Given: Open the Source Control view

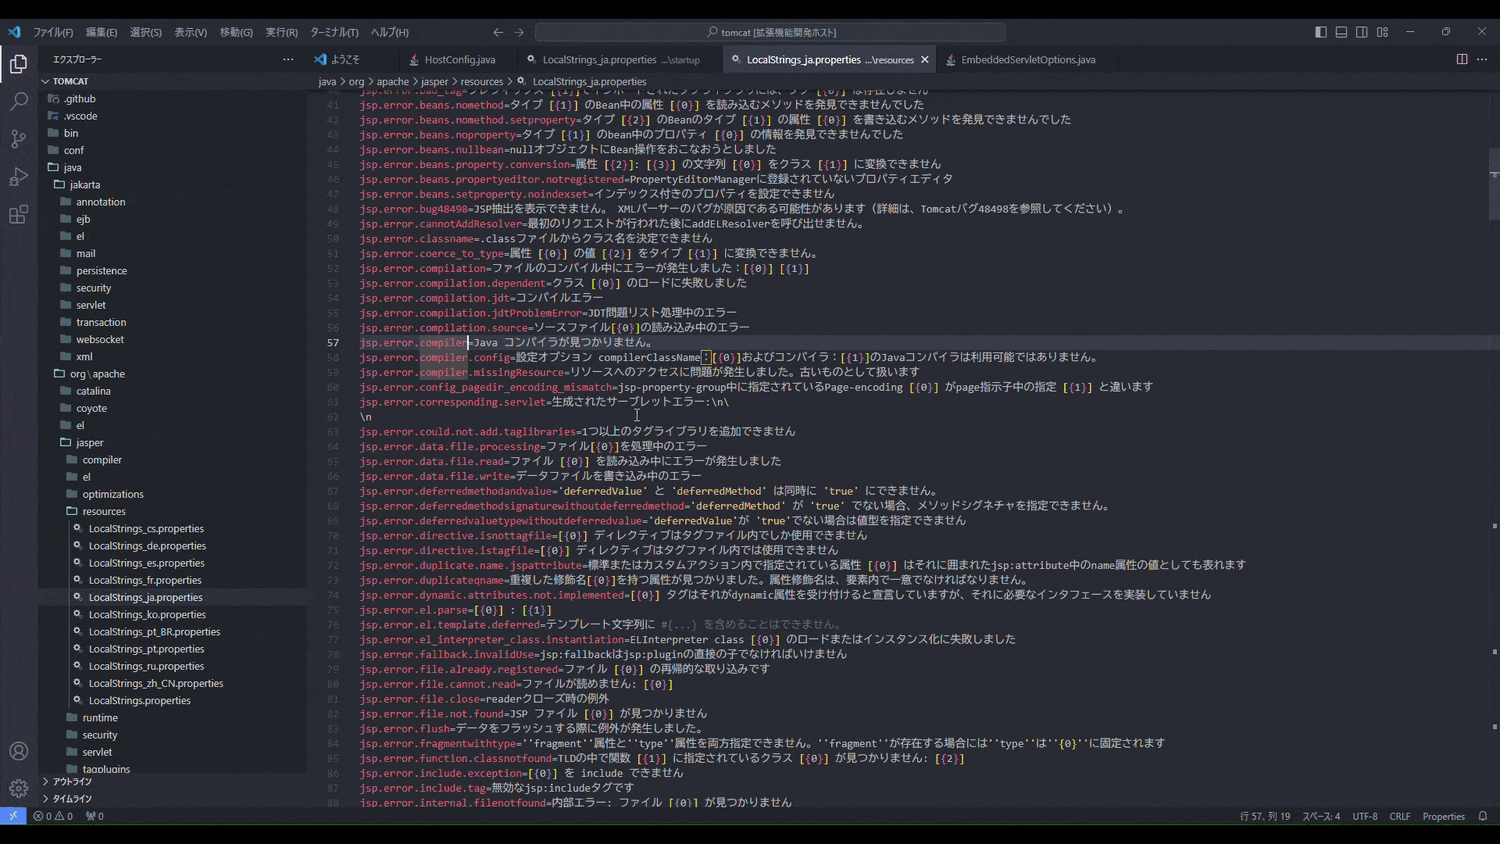Looking at the screenshot, I should (18, 139).
